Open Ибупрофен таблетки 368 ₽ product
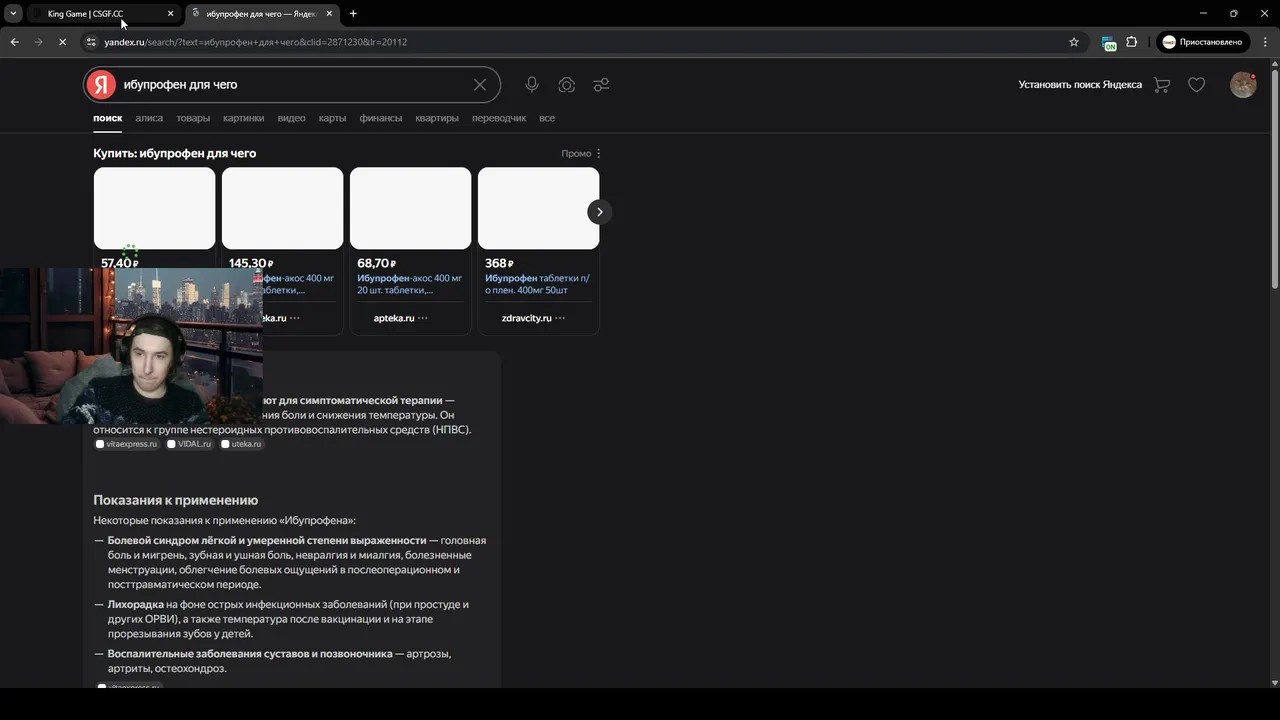1280x720 pixels. [x=538, y=284]
